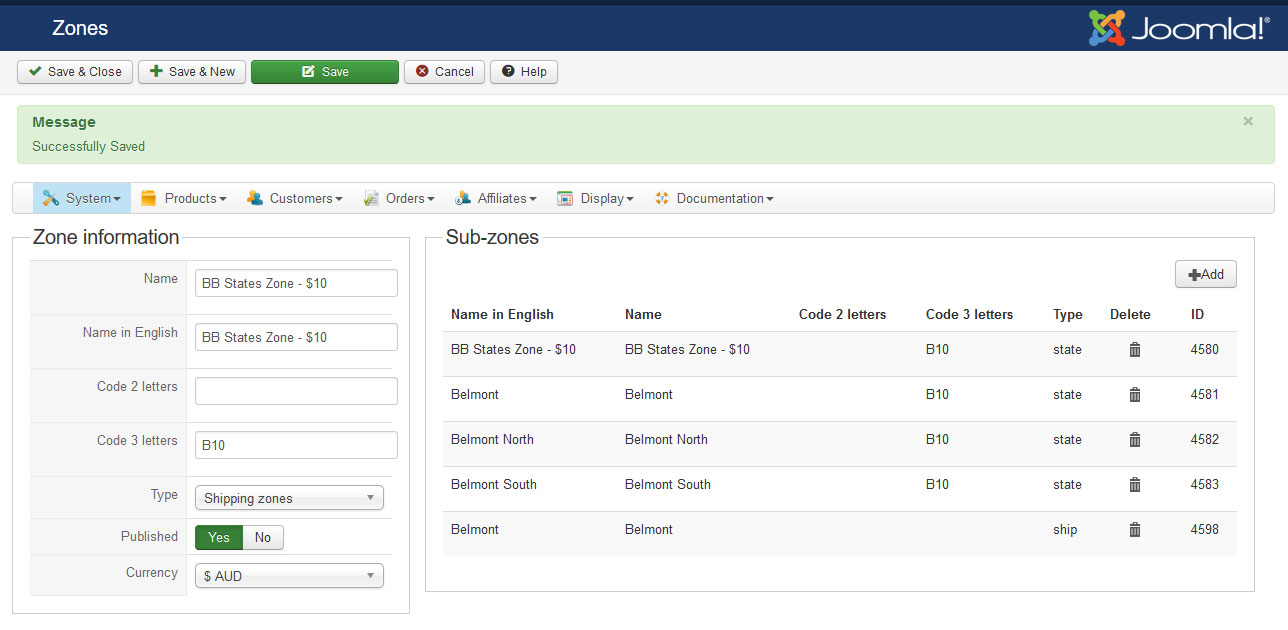Add a new sub-zone
Image resolution: width=1288 pixels, height=630 pixels.
click(1205, 275)
